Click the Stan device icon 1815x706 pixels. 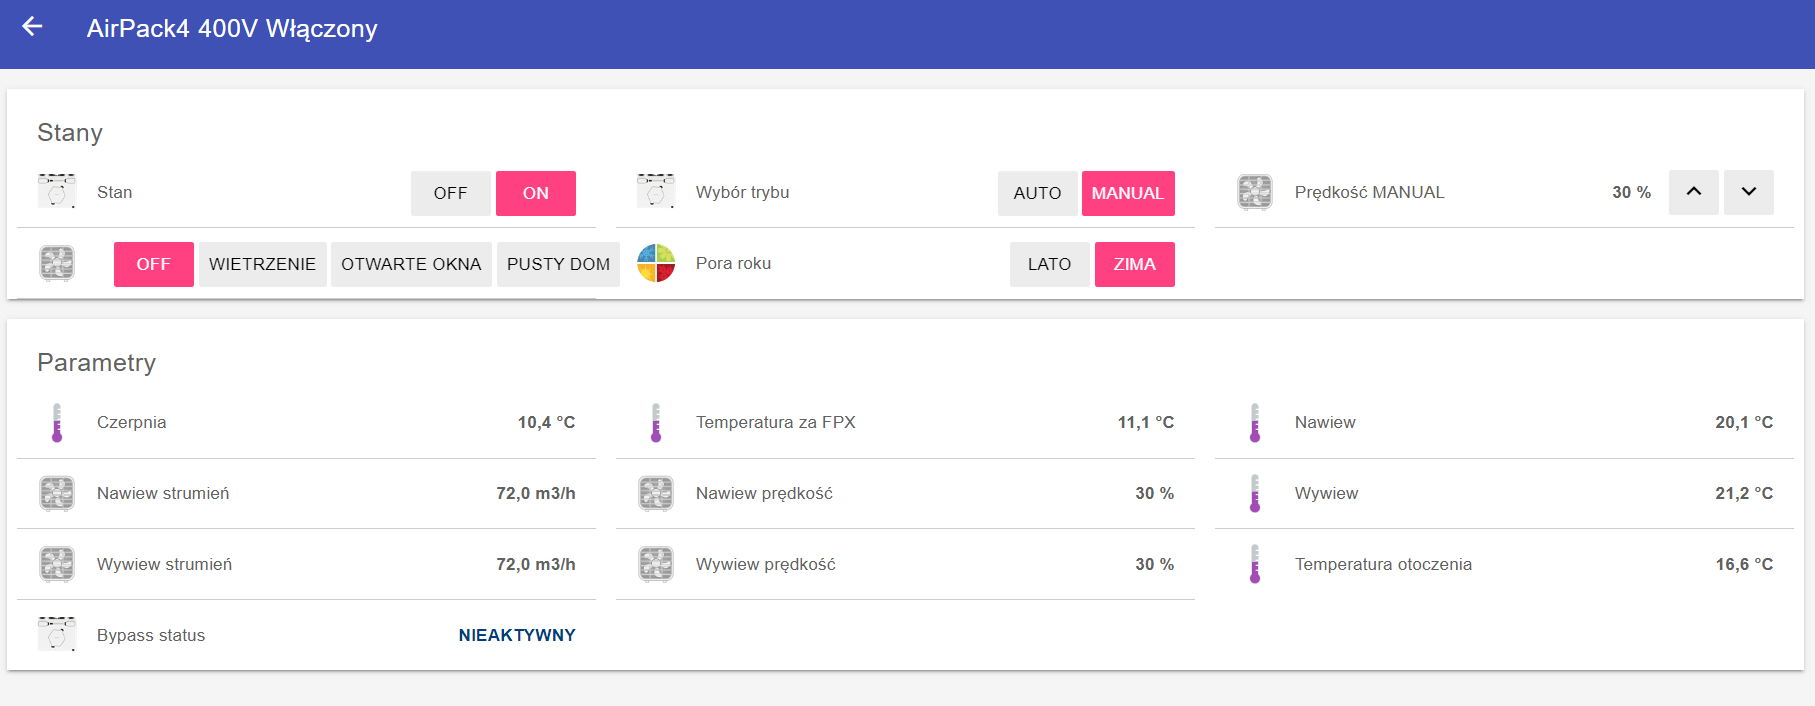[57, 191]
